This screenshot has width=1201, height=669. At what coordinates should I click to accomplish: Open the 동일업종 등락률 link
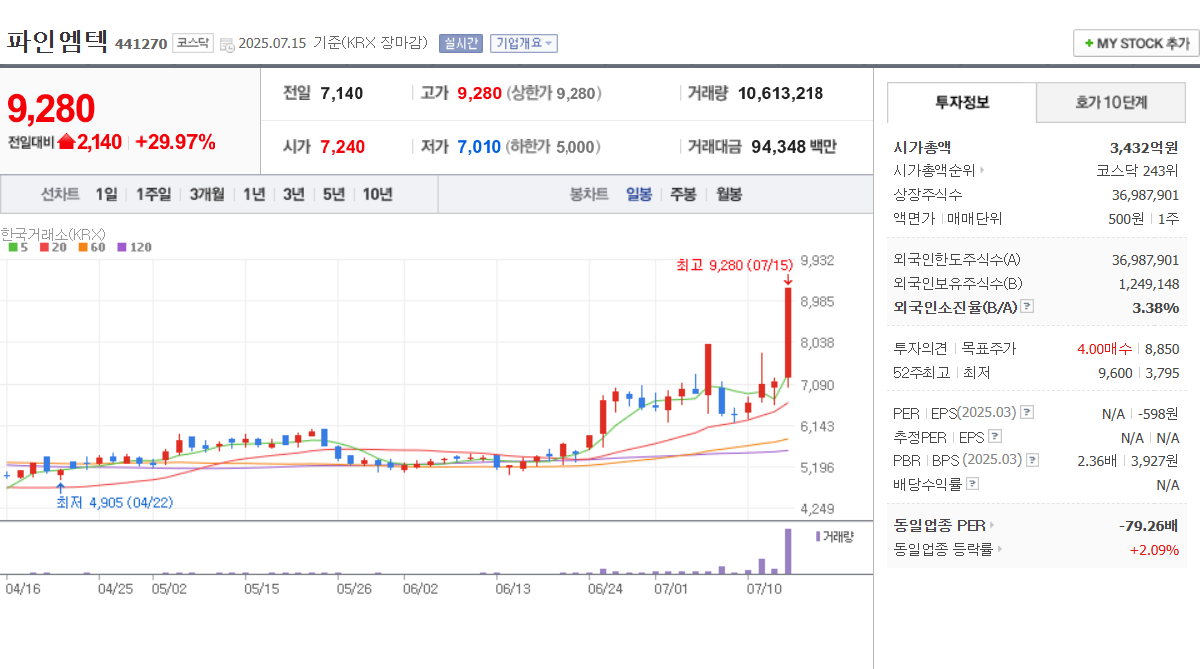click(x=948, y=549)
